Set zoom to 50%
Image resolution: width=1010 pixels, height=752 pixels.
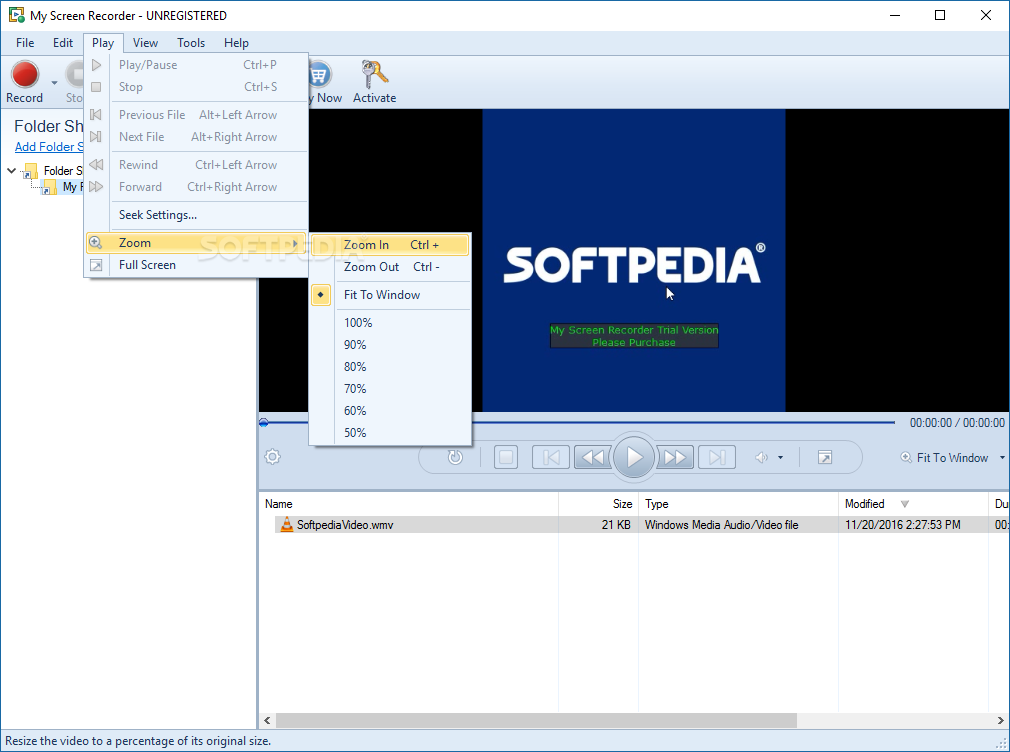[x=390, y=432]
